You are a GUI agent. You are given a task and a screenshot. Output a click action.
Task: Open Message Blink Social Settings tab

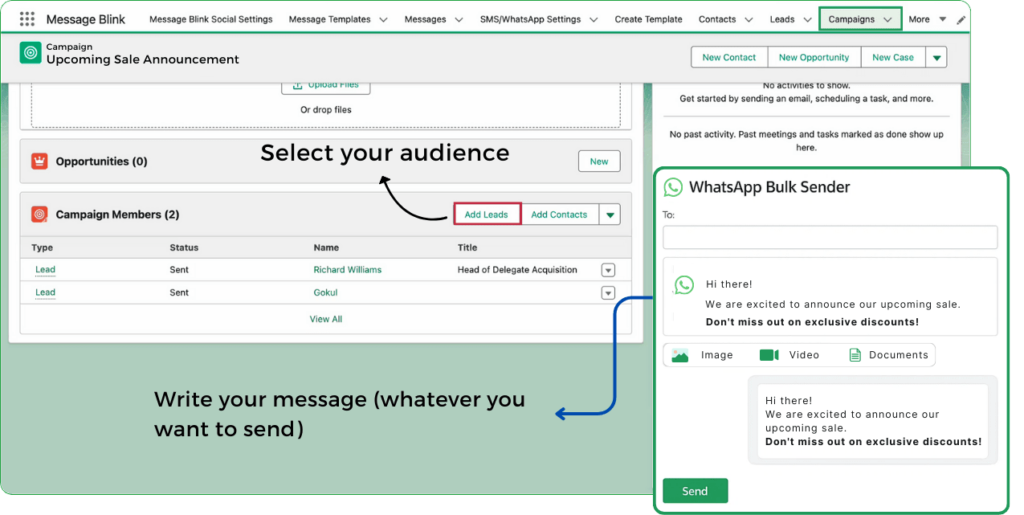coord(210,19)
